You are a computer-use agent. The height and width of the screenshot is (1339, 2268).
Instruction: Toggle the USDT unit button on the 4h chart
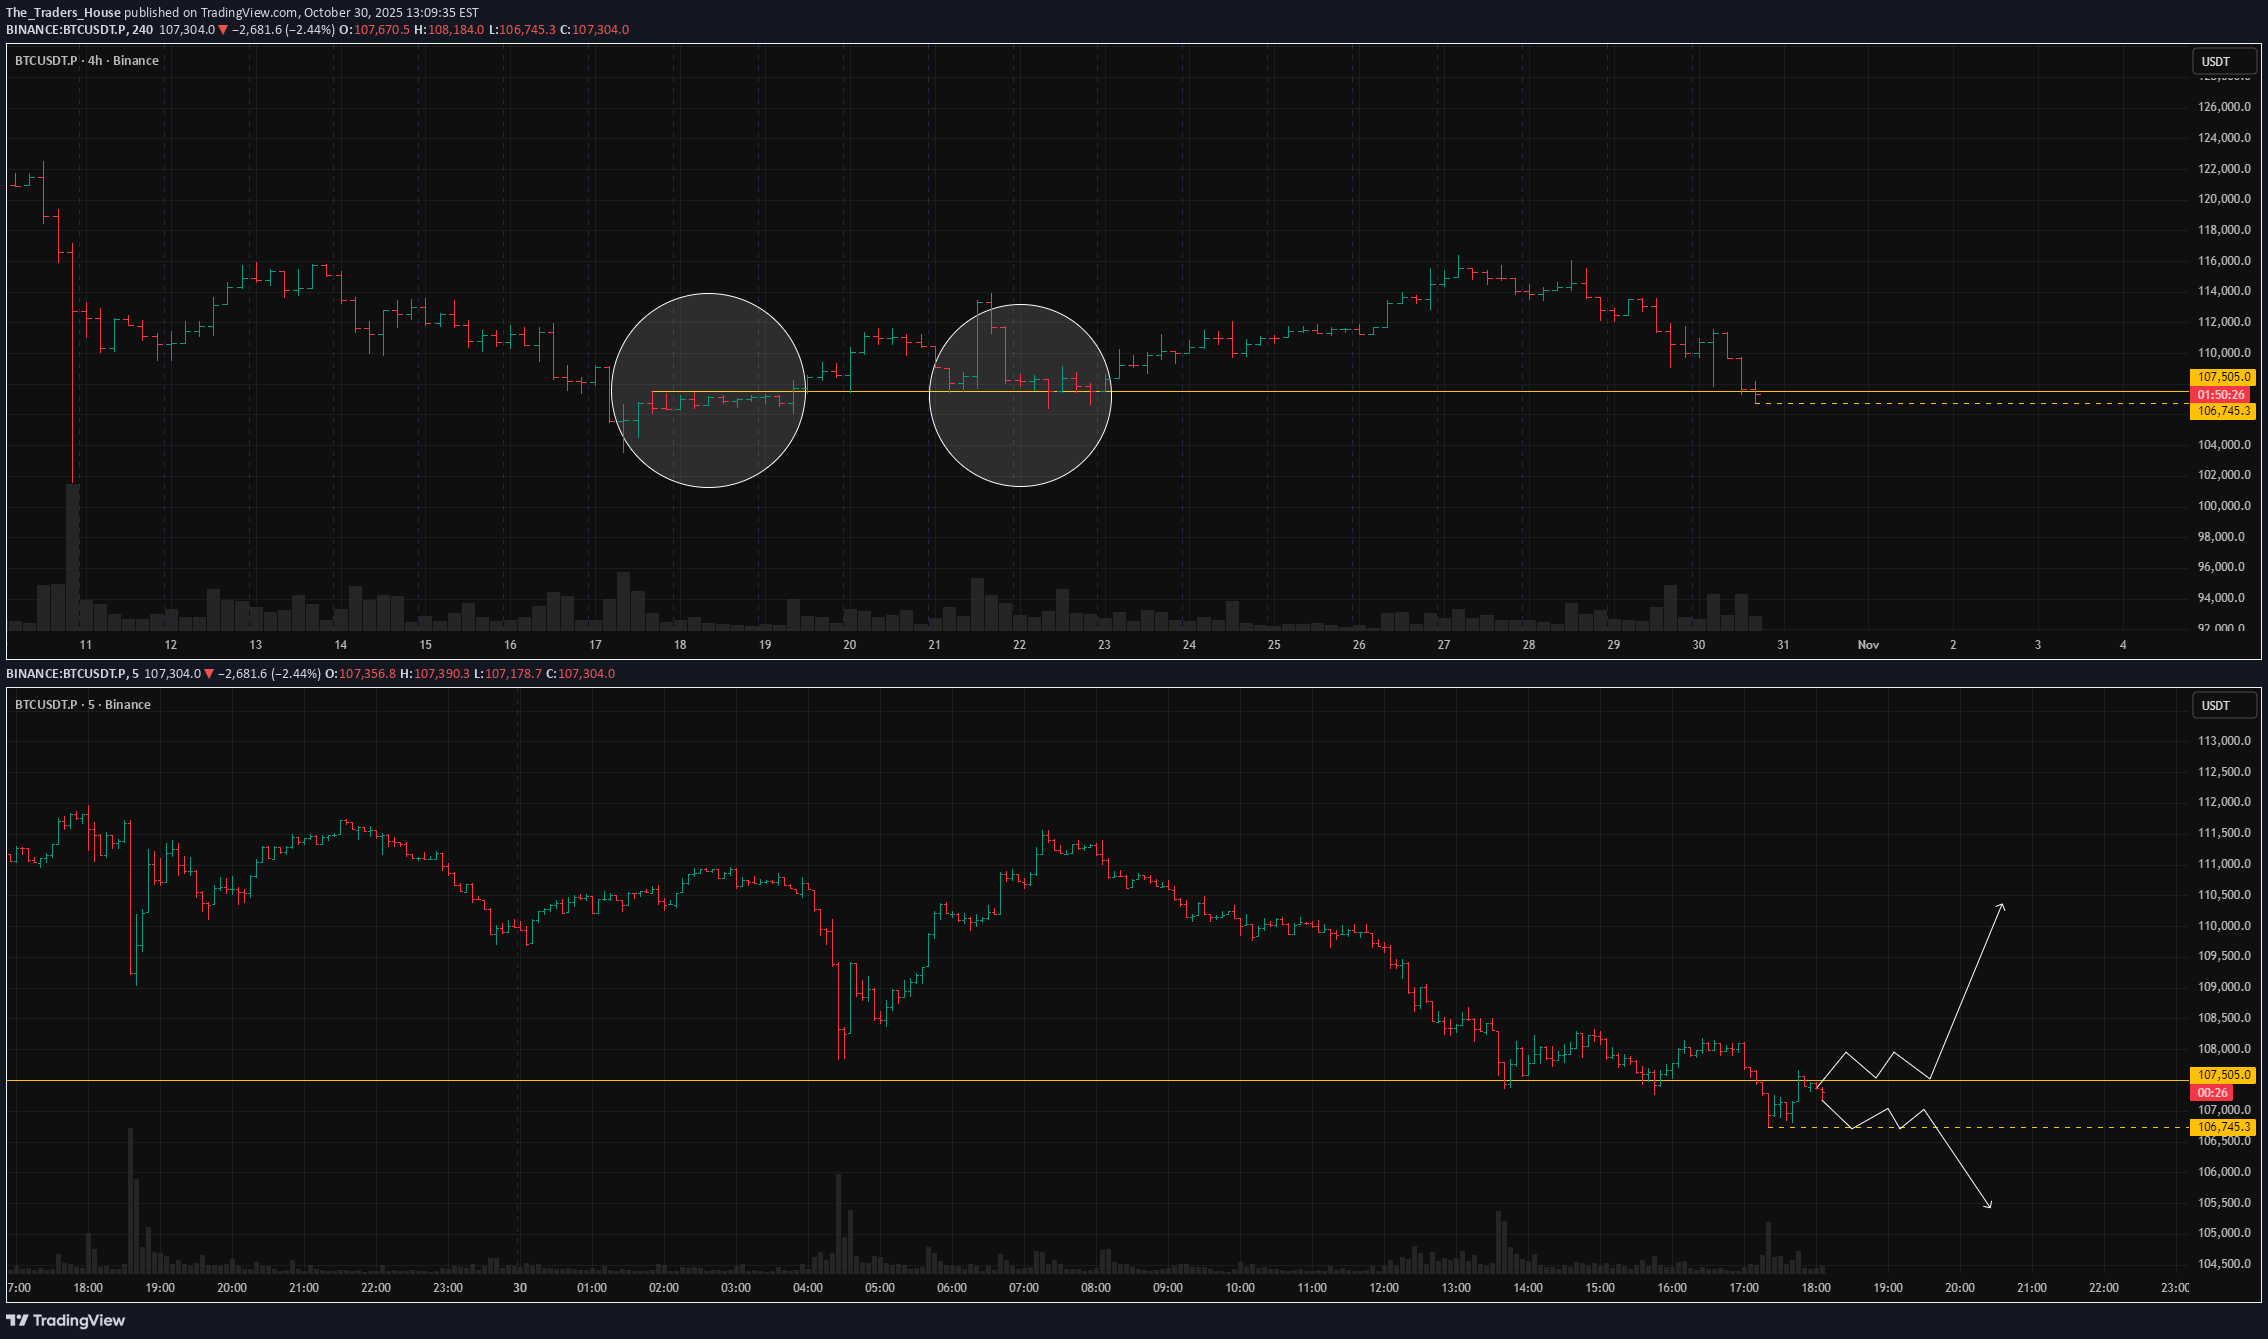[2221, 61]
